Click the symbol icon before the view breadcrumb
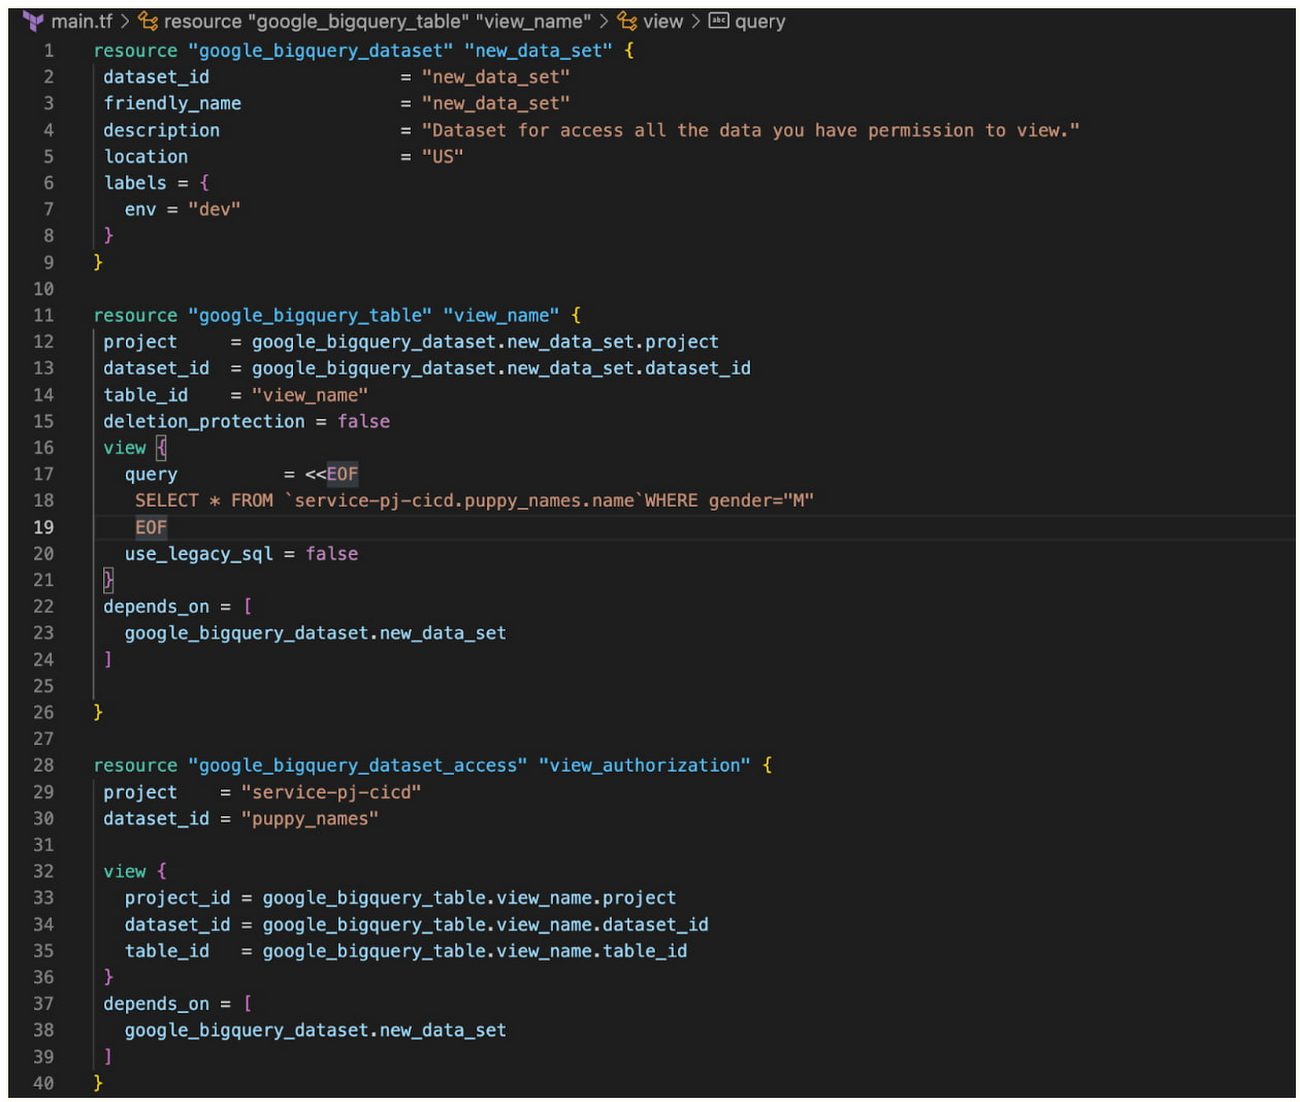The width and height of the screenshot is (1300, 1102). click(627, 21)
